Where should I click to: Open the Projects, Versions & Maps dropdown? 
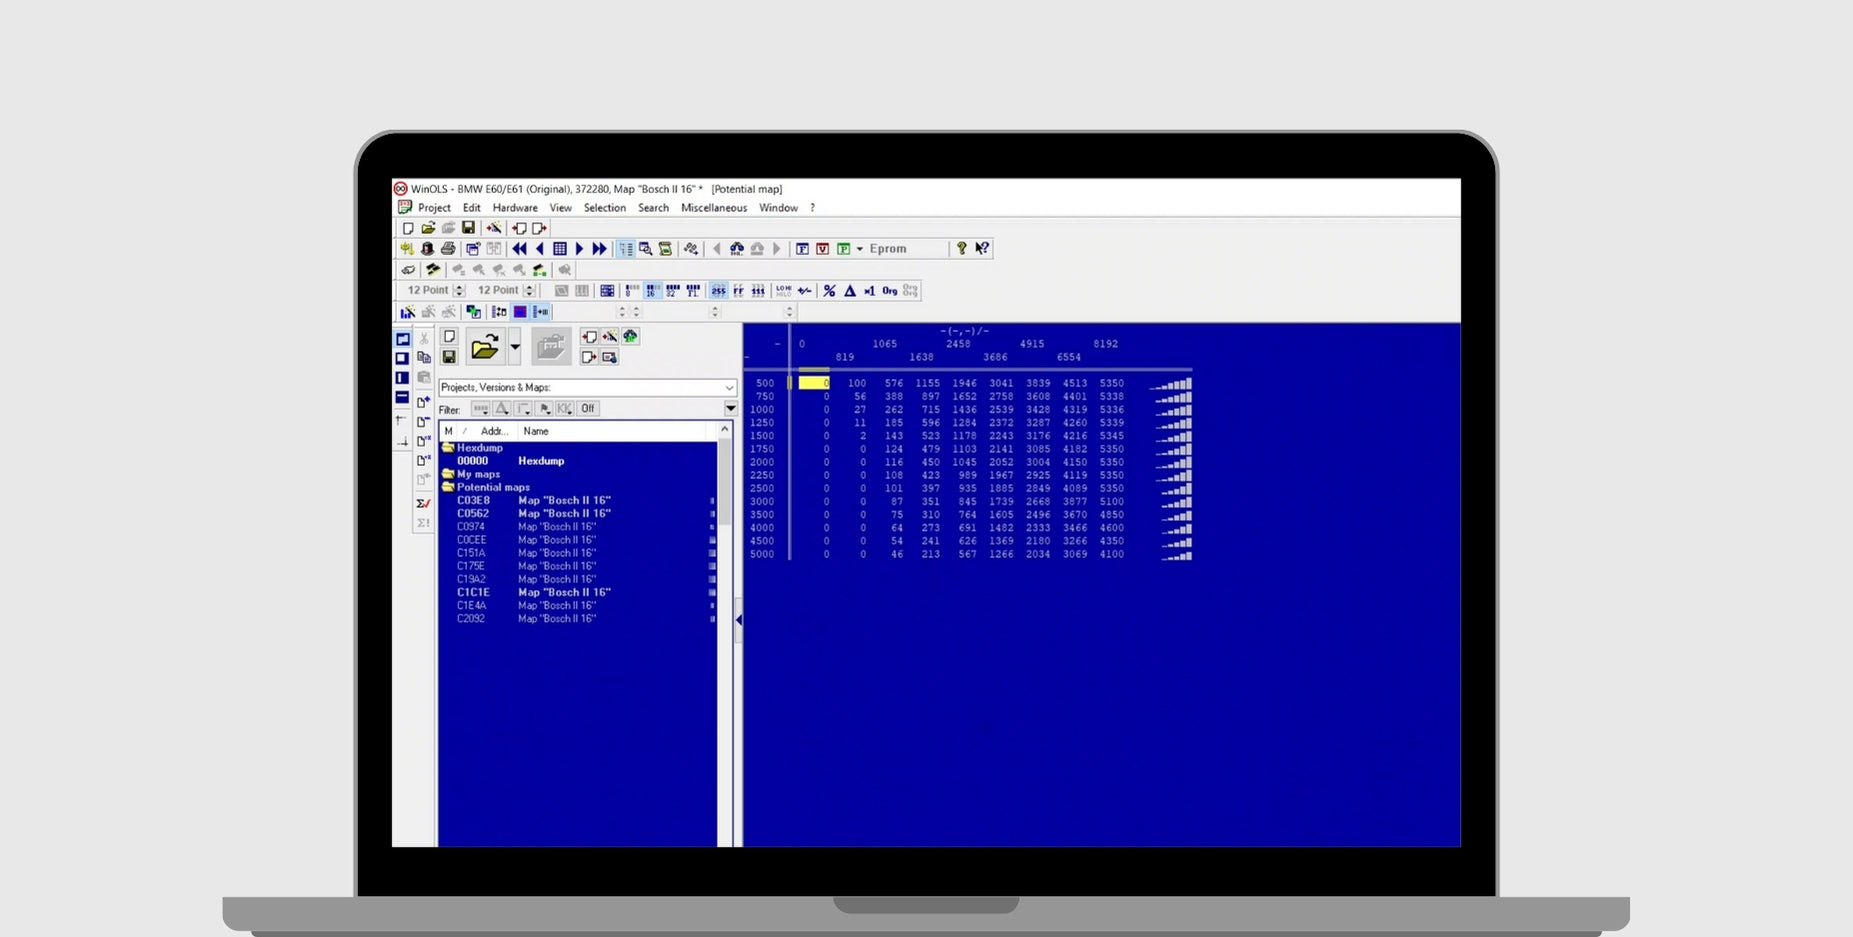pos(729,388)
